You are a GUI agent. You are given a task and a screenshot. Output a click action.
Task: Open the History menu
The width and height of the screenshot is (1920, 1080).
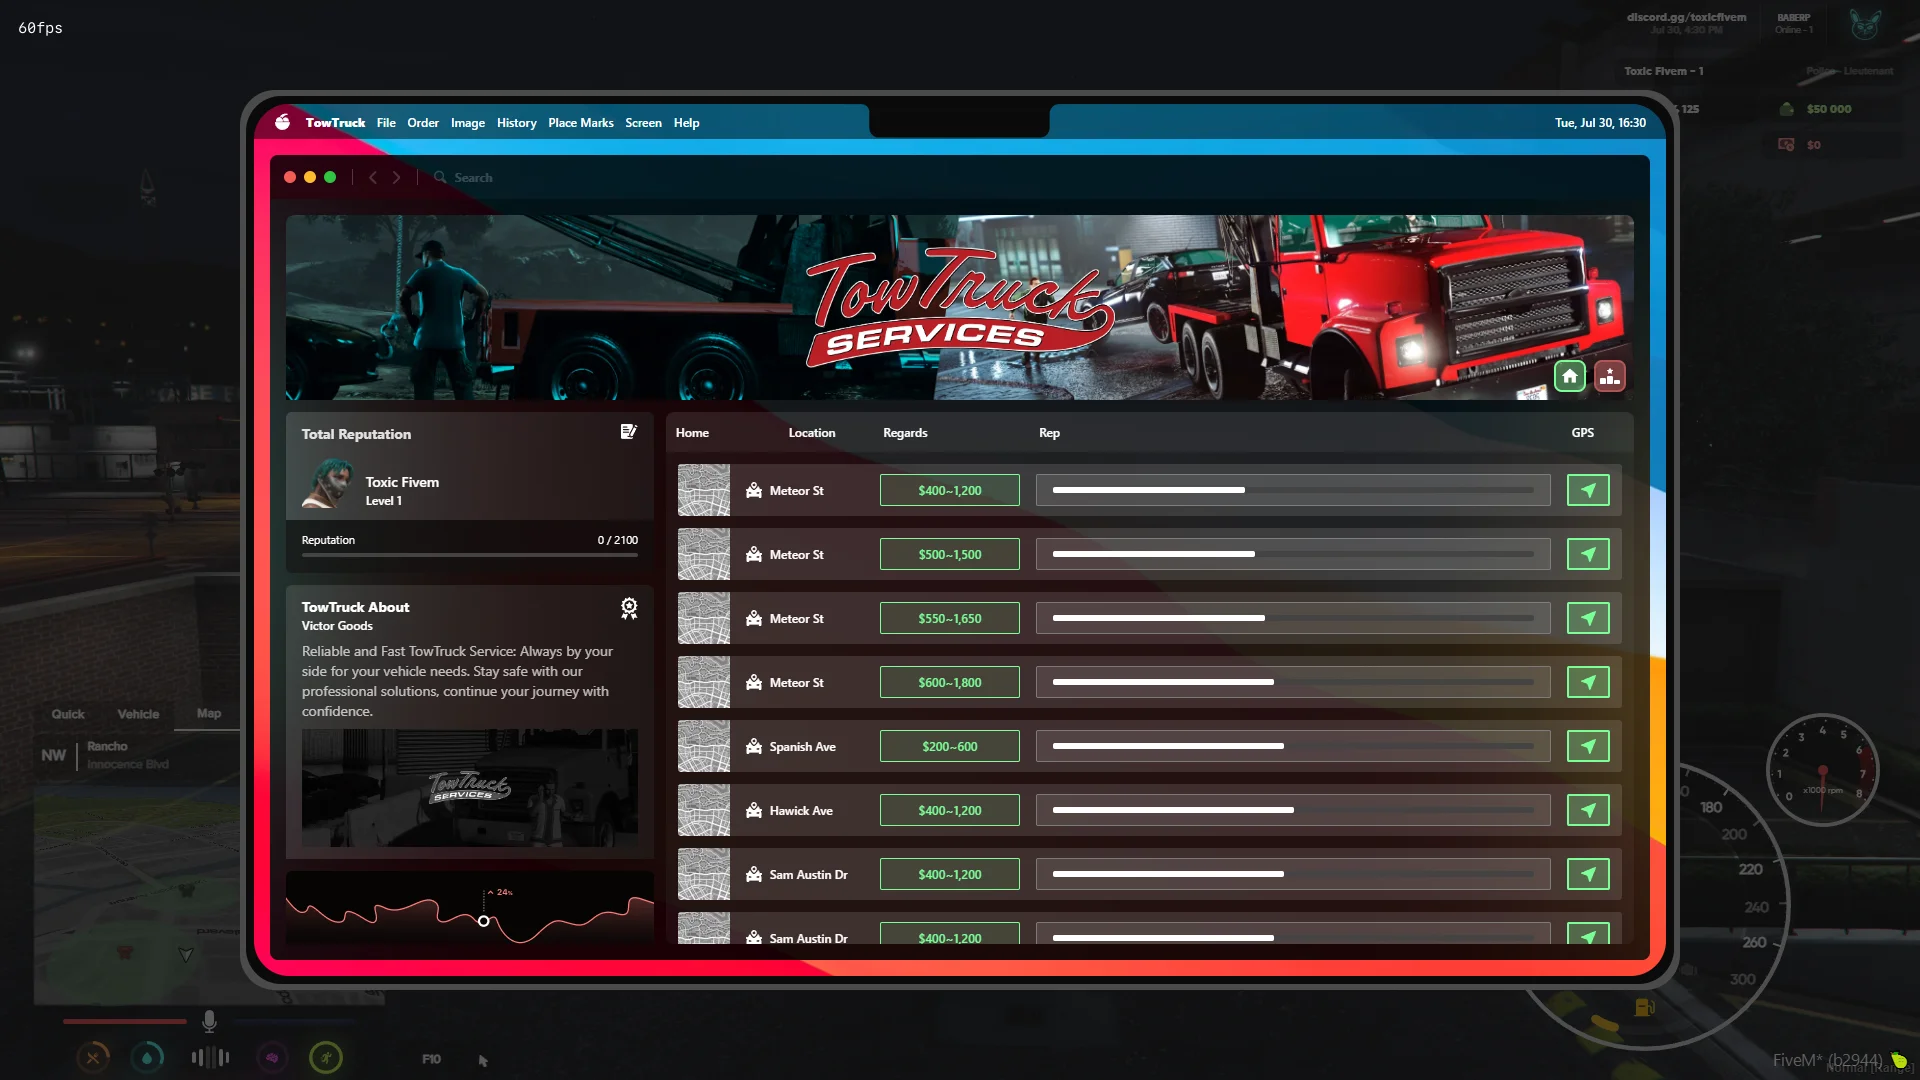pyautogui.click(x=516, y=123)
